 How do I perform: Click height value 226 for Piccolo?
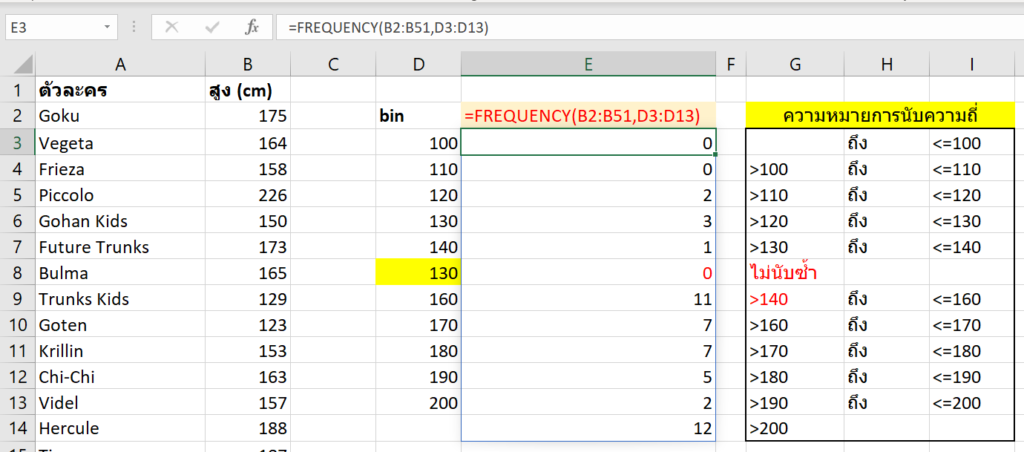[248, 195]
